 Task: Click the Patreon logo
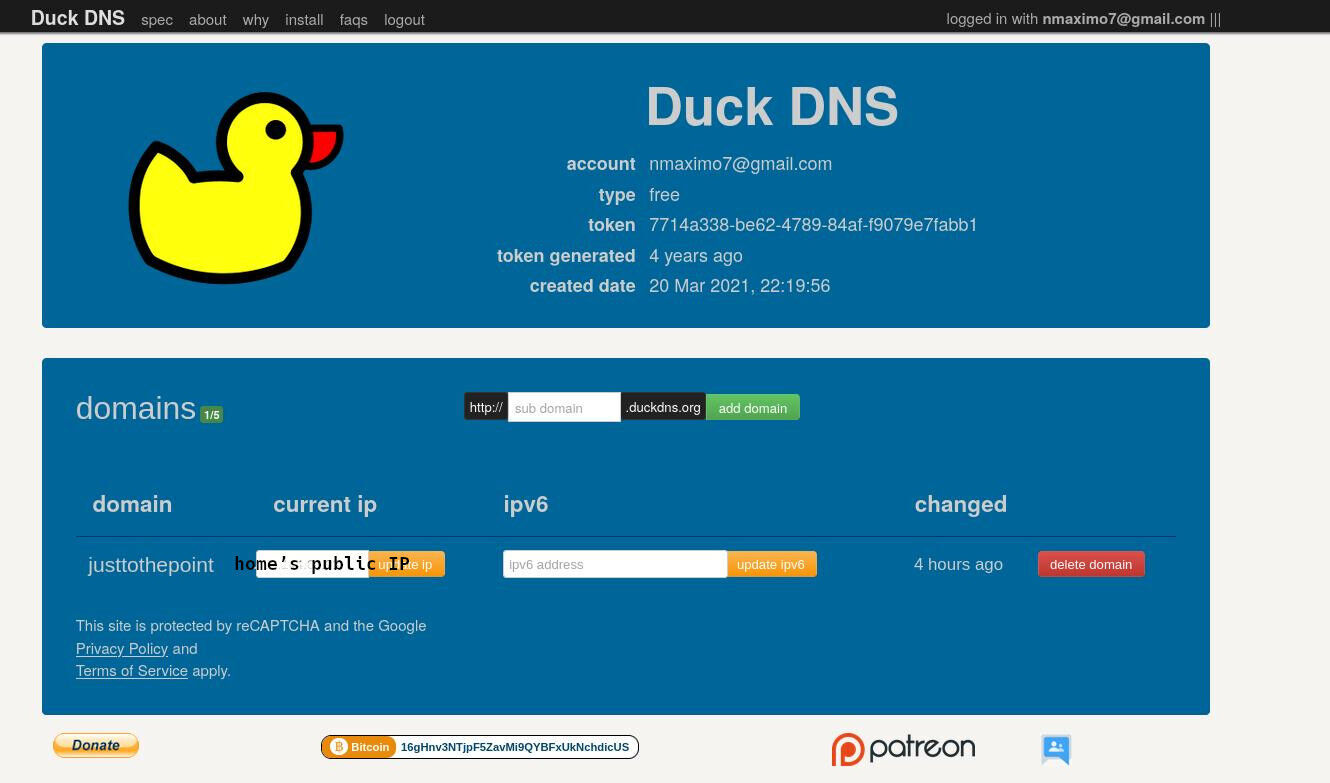tap(903, 749)
